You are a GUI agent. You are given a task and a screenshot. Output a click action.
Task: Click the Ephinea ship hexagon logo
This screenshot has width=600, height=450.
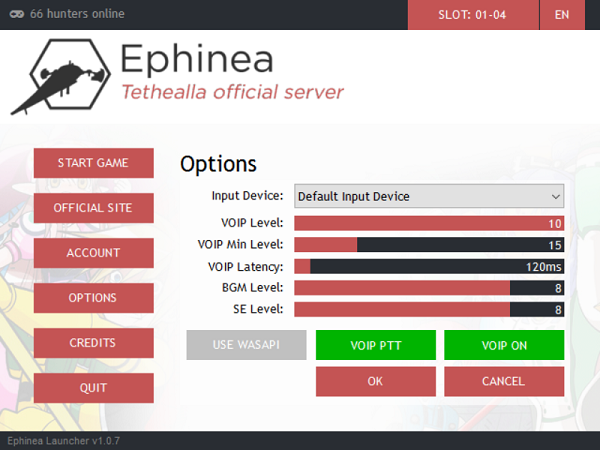pyautogui.click(x=60, y=77)
